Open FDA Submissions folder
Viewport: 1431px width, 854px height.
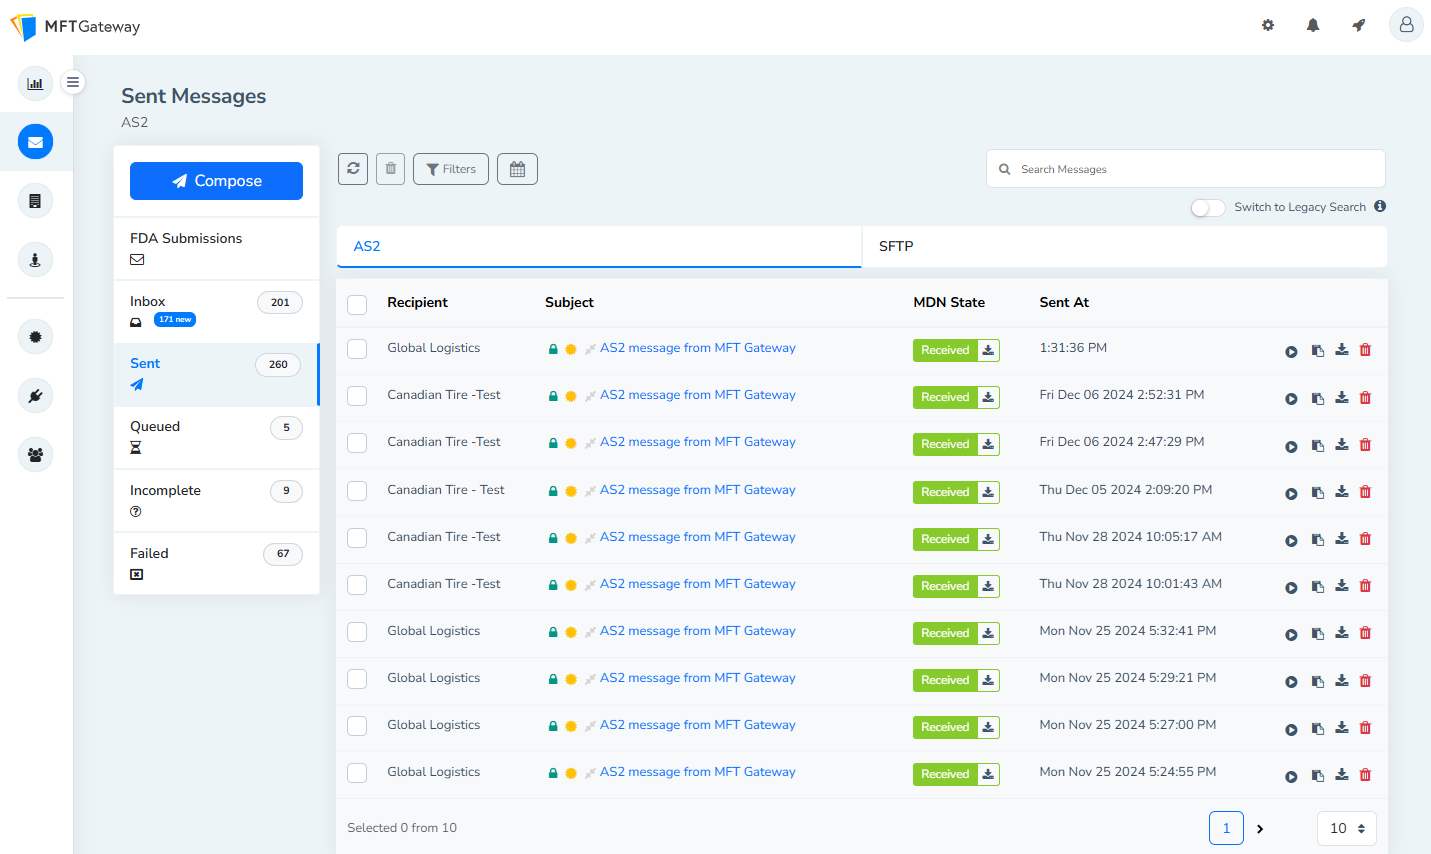pyautogui.click(x=216, y=249)
